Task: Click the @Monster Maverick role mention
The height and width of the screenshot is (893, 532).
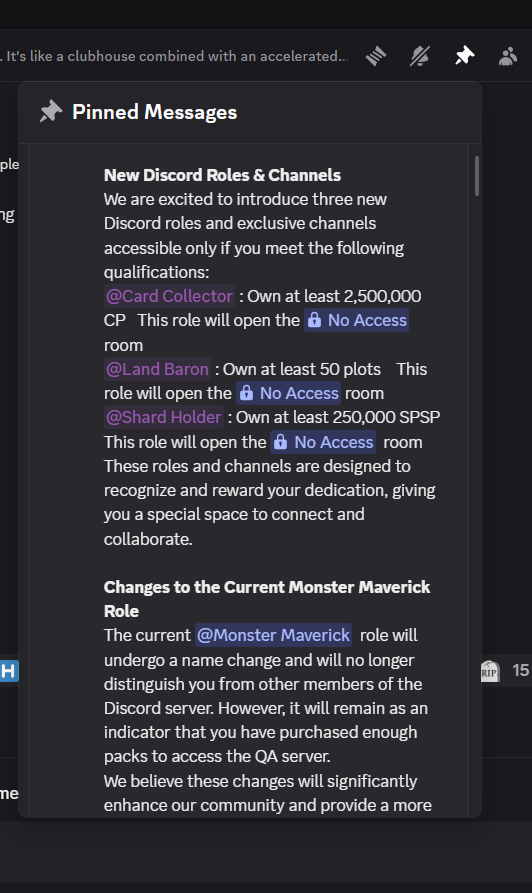Action: [x=273, y=635]
